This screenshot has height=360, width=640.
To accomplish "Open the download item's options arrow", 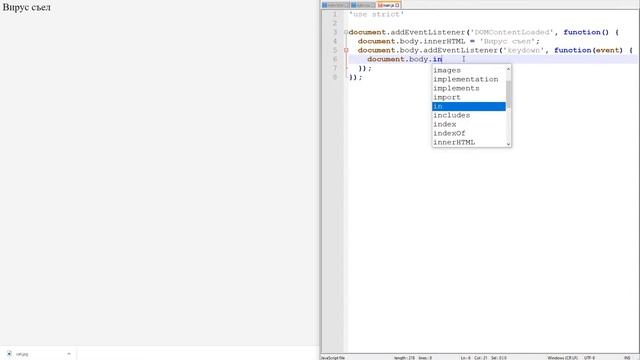I will 69,354.
